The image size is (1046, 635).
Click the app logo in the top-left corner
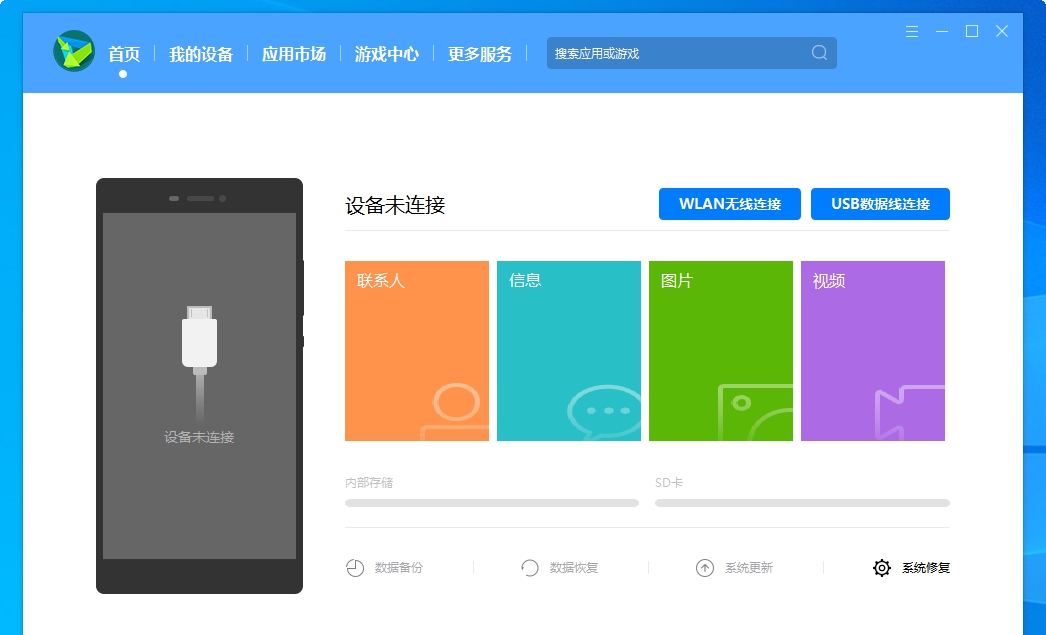pos(71,52)
